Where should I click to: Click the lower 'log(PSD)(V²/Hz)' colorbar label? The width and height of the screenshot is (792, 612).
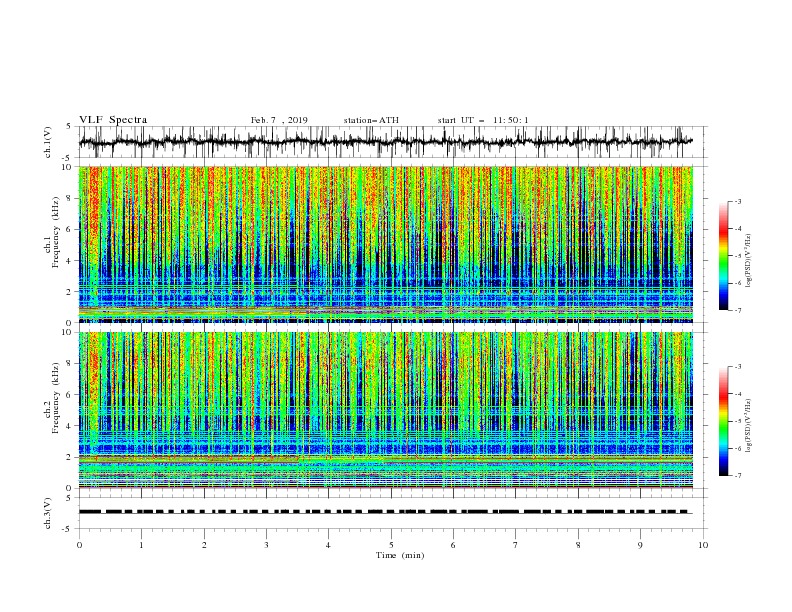(x=748, y=426)
